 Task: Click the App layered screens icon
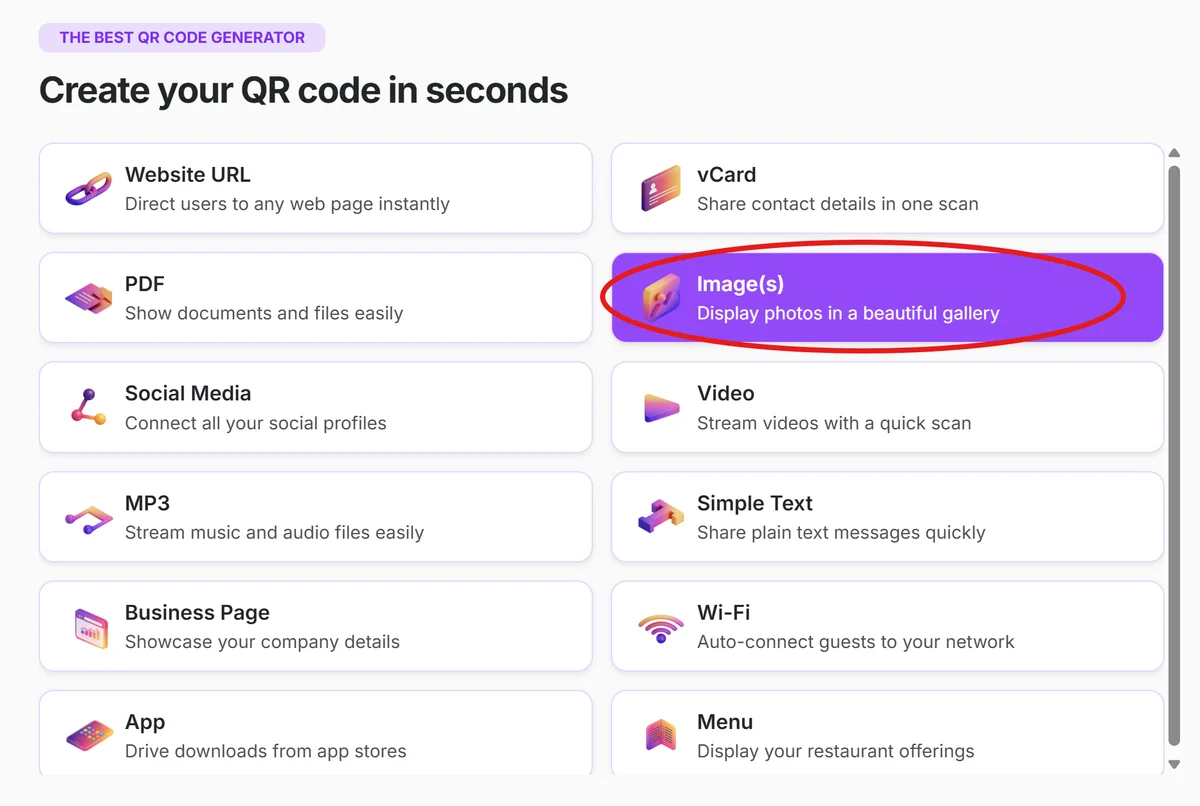(90, 735)
